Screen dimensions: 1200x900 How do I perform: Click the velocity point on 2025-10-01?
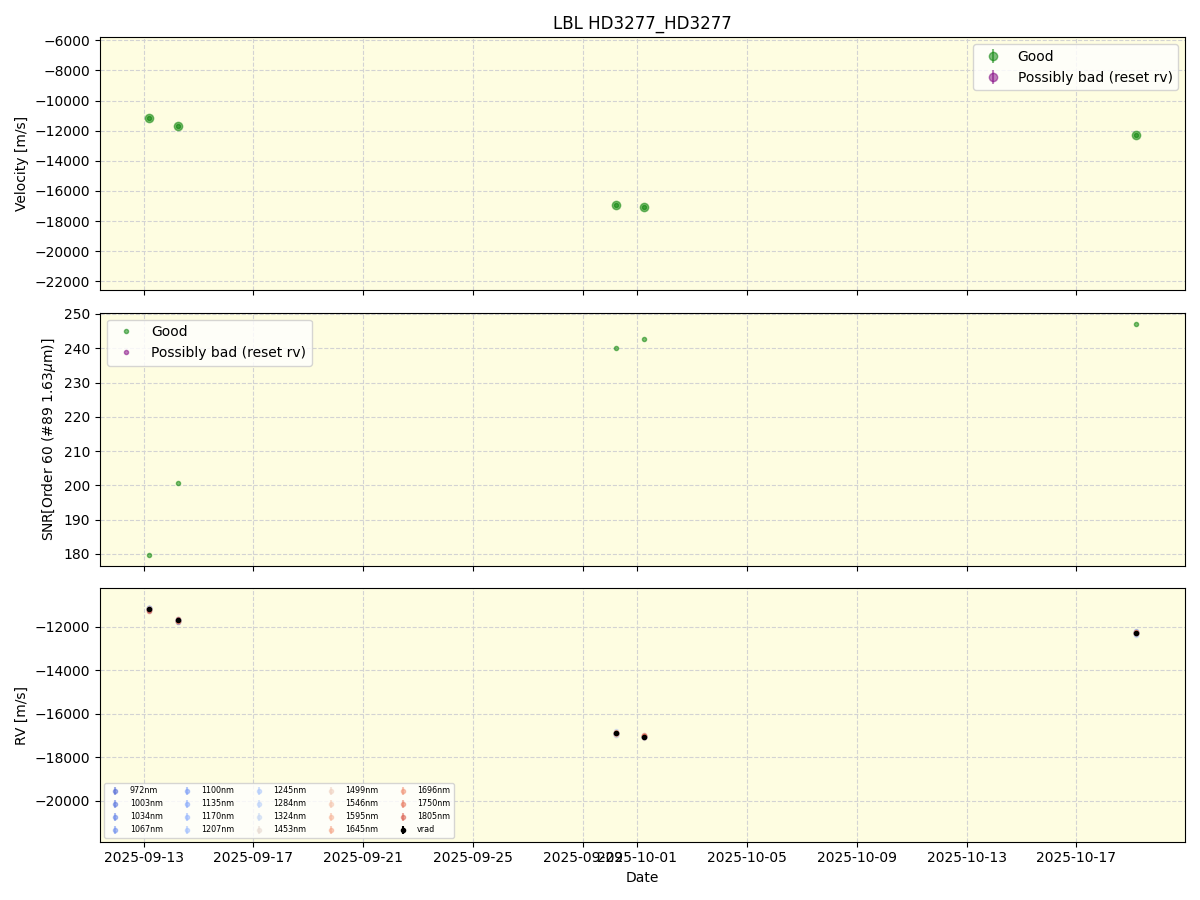[x=644, y=207]
